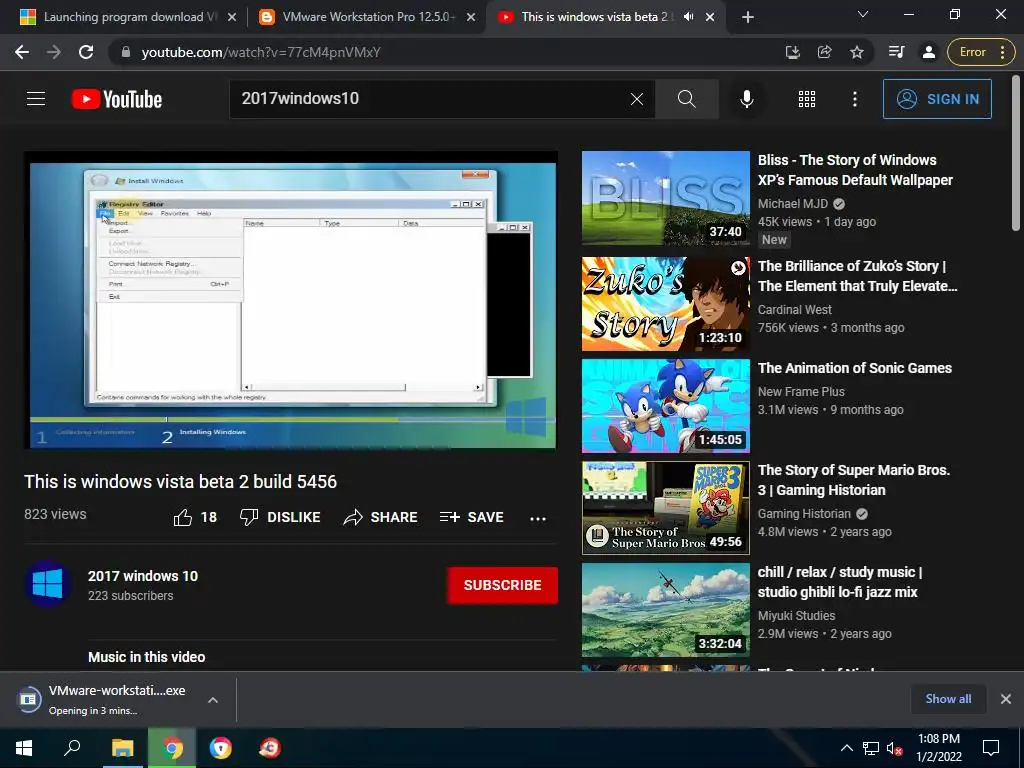
Task: Open YouTube settings three-dot menu
Action: (x=854, y=99)
